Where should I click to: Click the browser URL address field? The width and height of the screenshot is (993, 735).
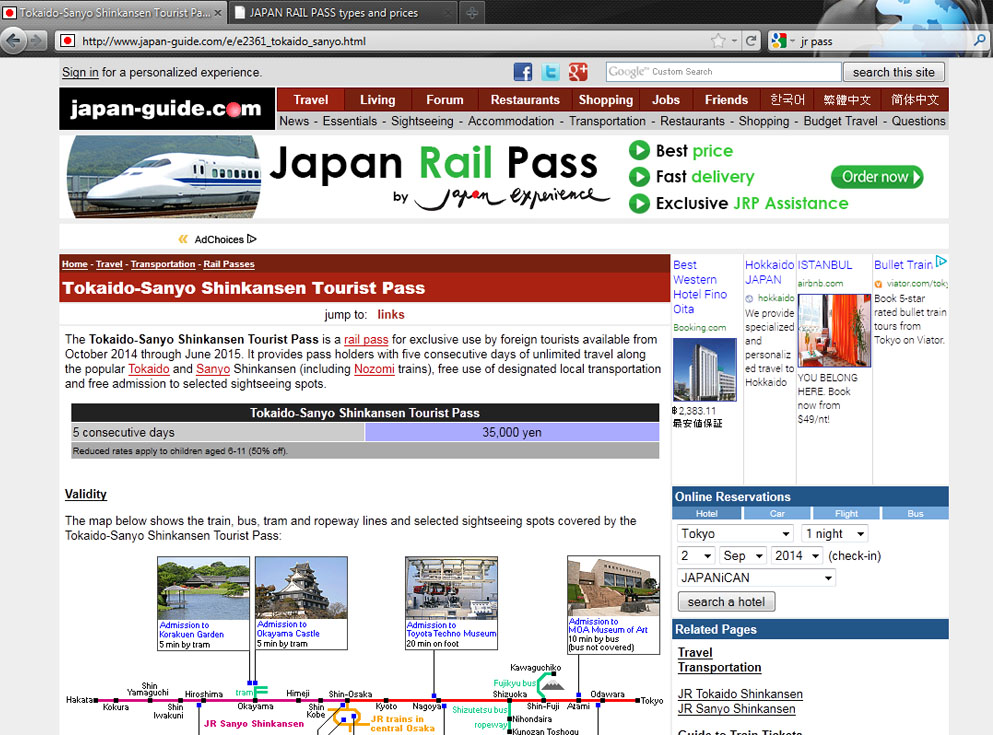(x=391, y=41)
